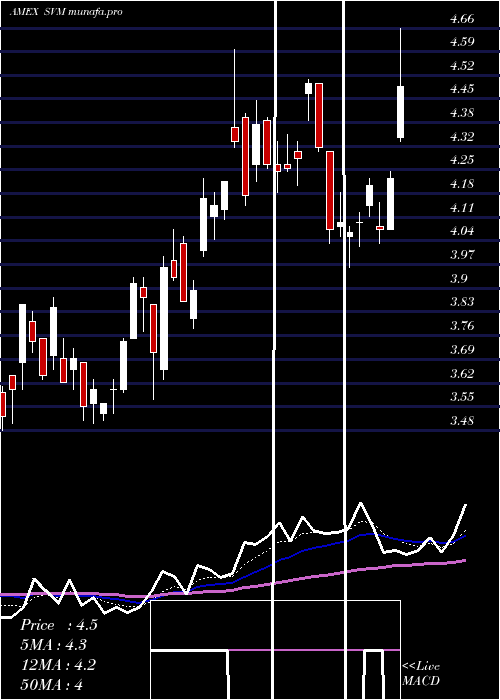500x700 pixels.
Task: Click the 4.52 price axis label
Action: click(462, 66)
